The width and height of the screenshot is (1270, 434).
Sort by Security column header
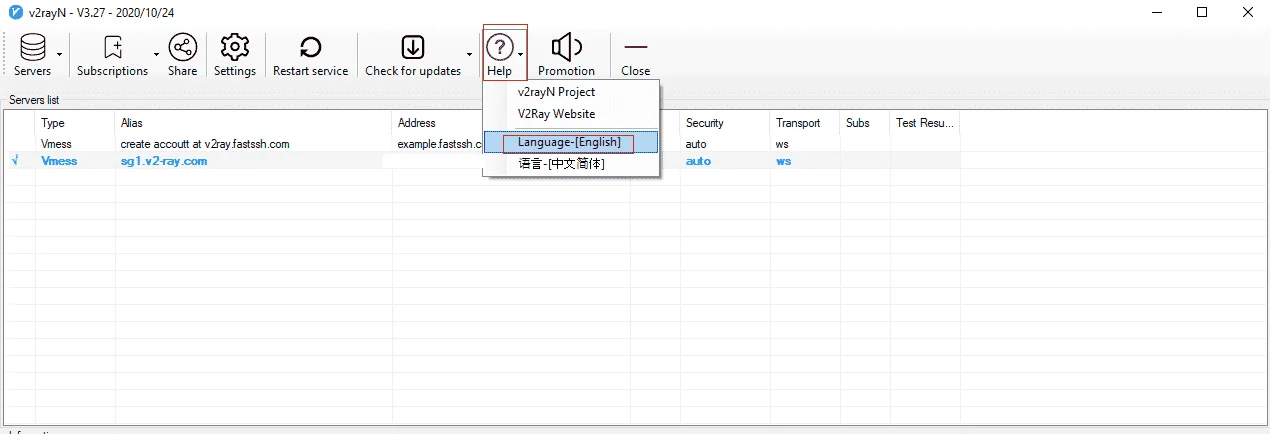pos(725,123)
